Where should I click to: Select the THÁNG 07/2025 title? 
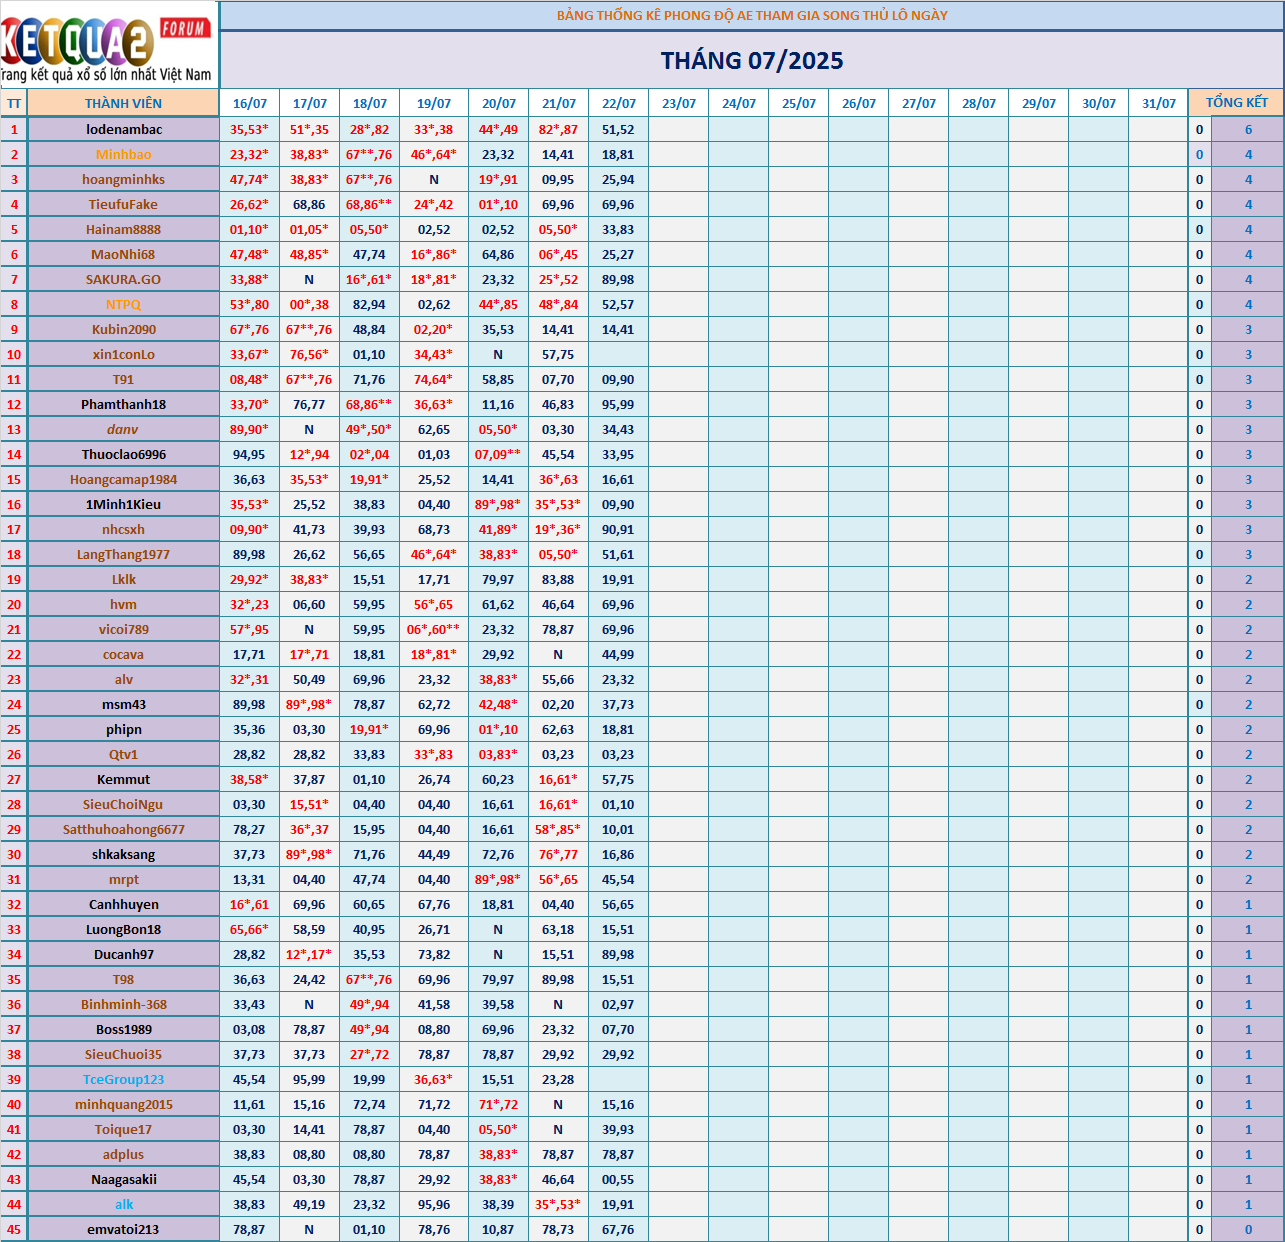coord(752,61)
